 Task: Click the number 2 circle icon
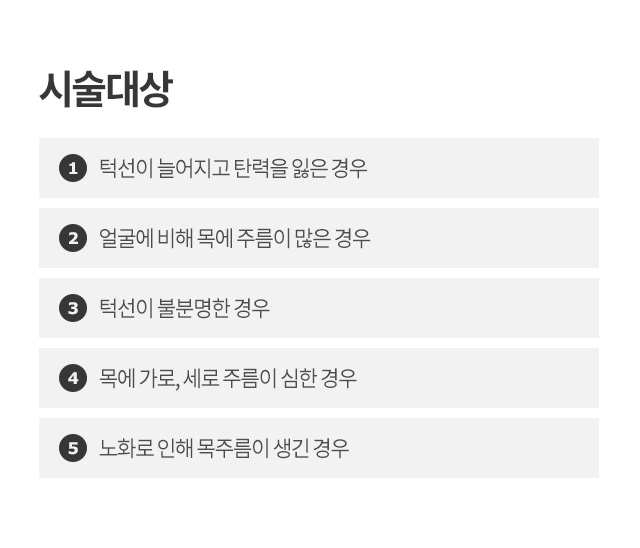[x=73, y=238]
